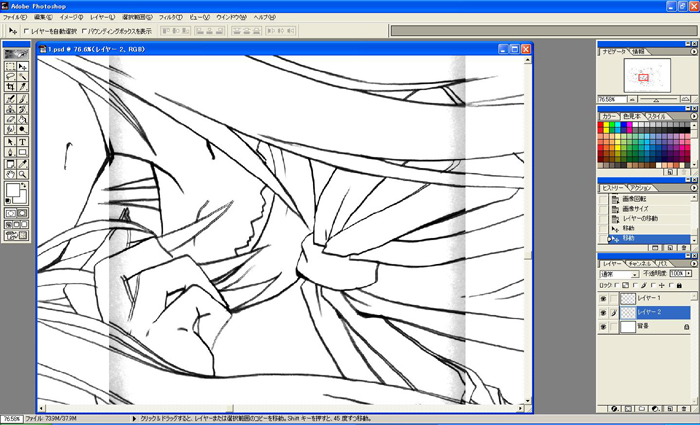
Task: Select the Lasso tool
Action: coord(10,77)
